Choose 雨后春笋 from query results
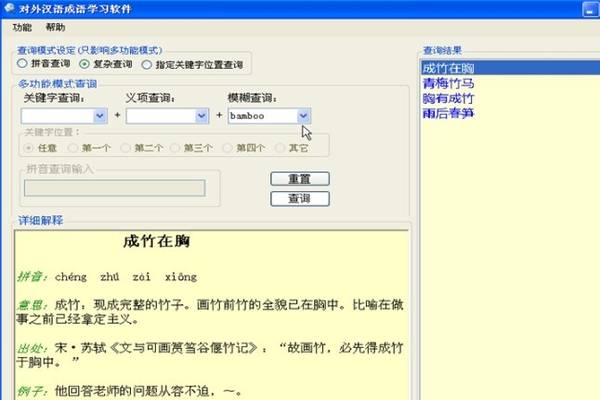 [x=448, y=114]
